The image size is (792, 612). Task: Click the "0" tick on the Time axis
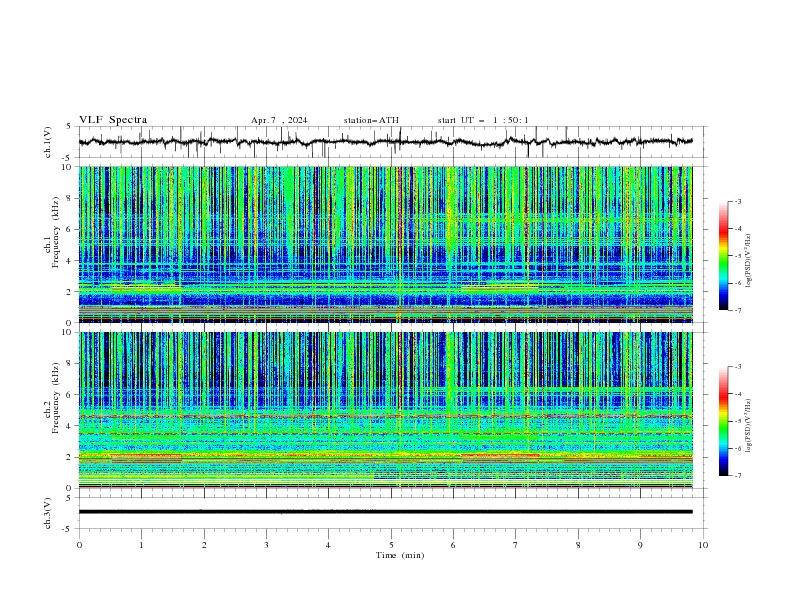[79, 545]
